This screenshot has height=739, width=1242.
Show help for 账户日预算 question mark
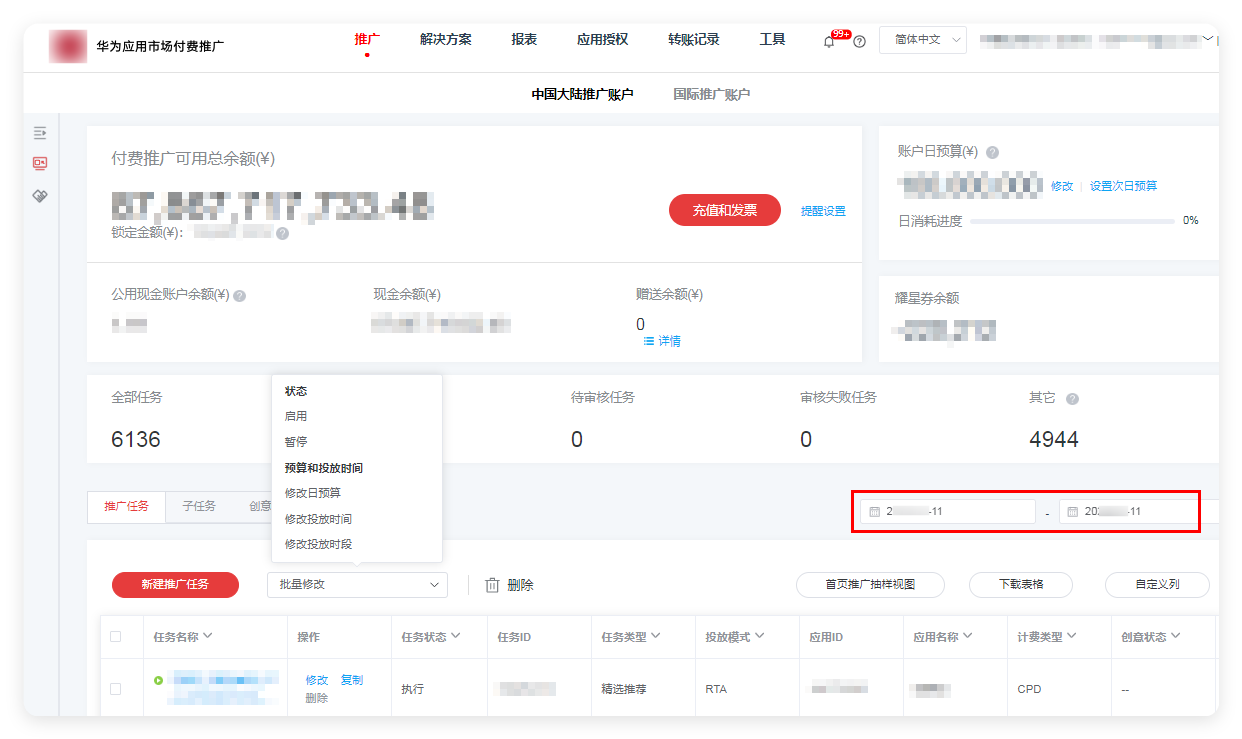click(x=992, y=152)
